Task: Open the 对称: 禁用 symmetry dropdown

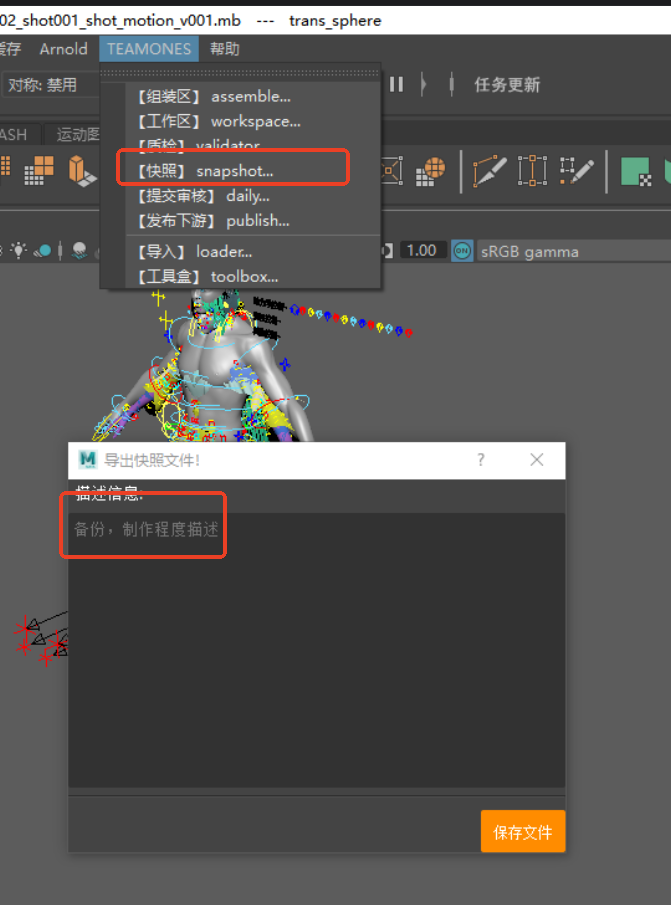Action: tap(50, 85)
